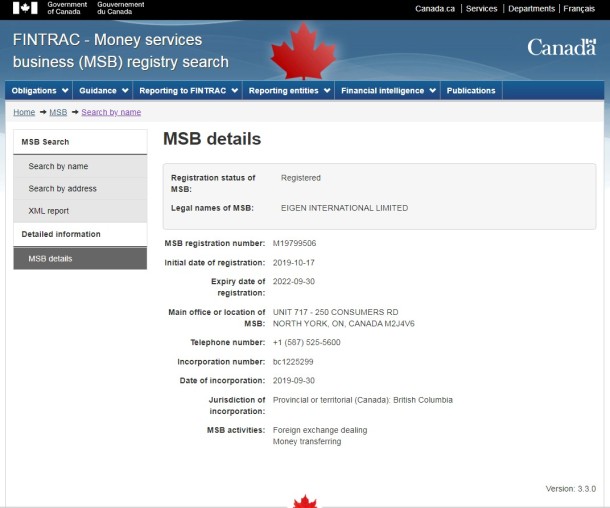Click Search by name breadcrumb link
The width and height of the screenshot is (610, 508).
click(x=111, y=112)
